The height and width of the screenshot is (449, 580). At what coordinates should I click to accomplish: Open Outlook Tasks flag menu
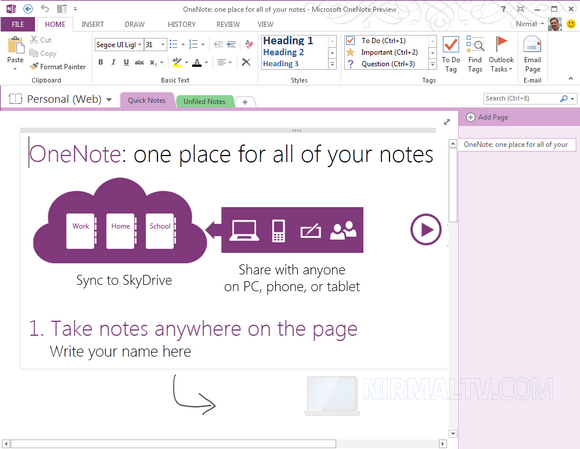(x=501, y=54)
